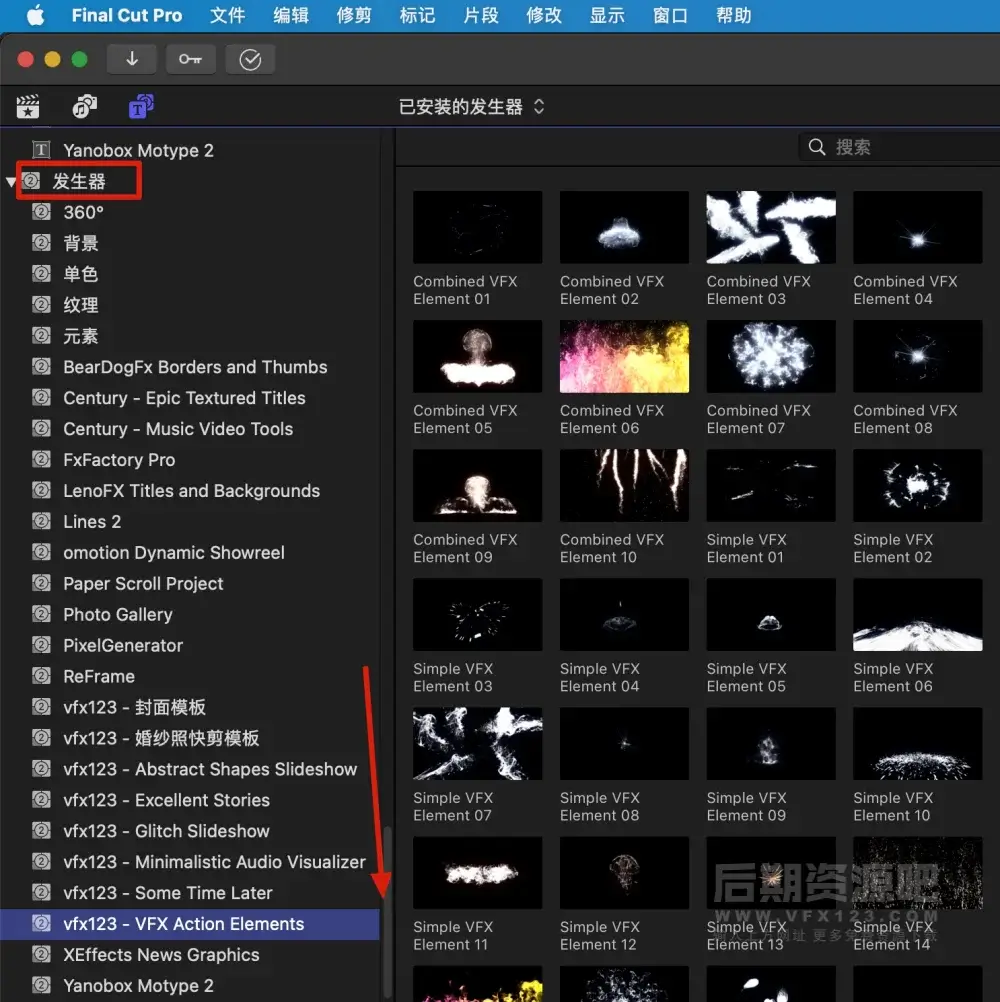Click the title icon beside top Yanobox Motype 2
Image resolution: width=1000 pixels, height=1002 pixels.
42,150
